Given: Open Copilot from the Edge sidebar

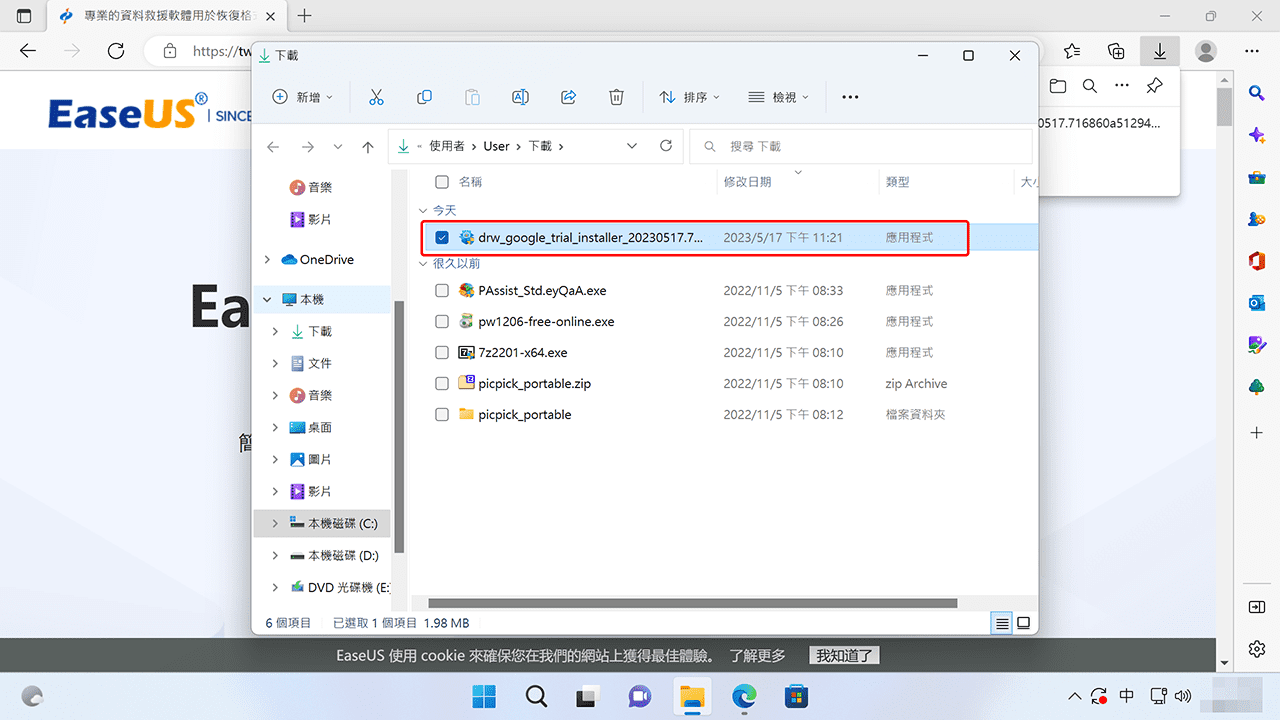Looking at the screenshot, I should pyautogui.click(x=1257, y=135).
